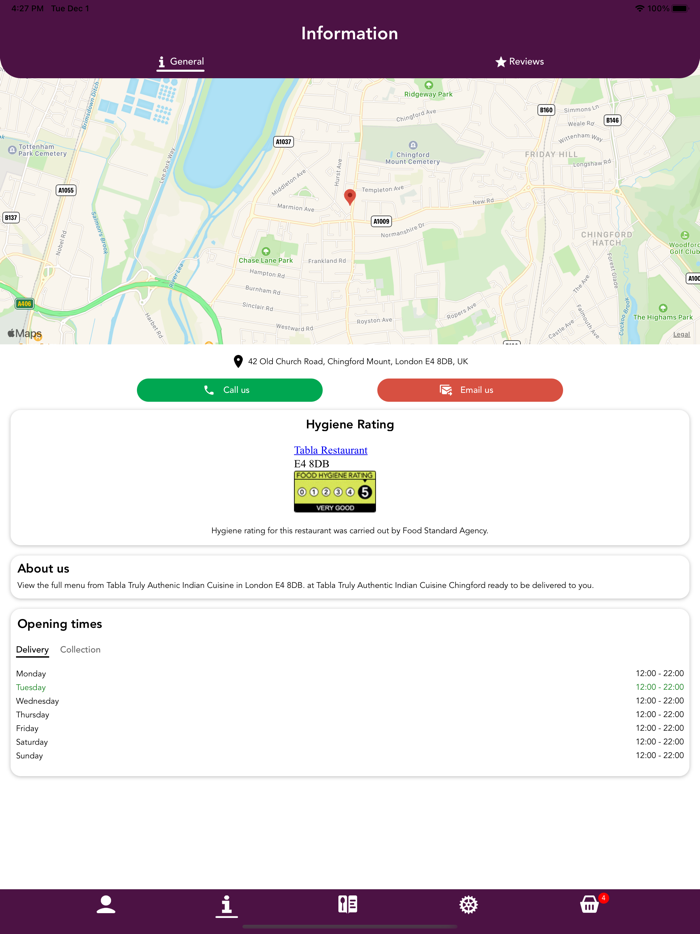Tap the restaurant address text

pyautogui.click(x=358, y=362)
